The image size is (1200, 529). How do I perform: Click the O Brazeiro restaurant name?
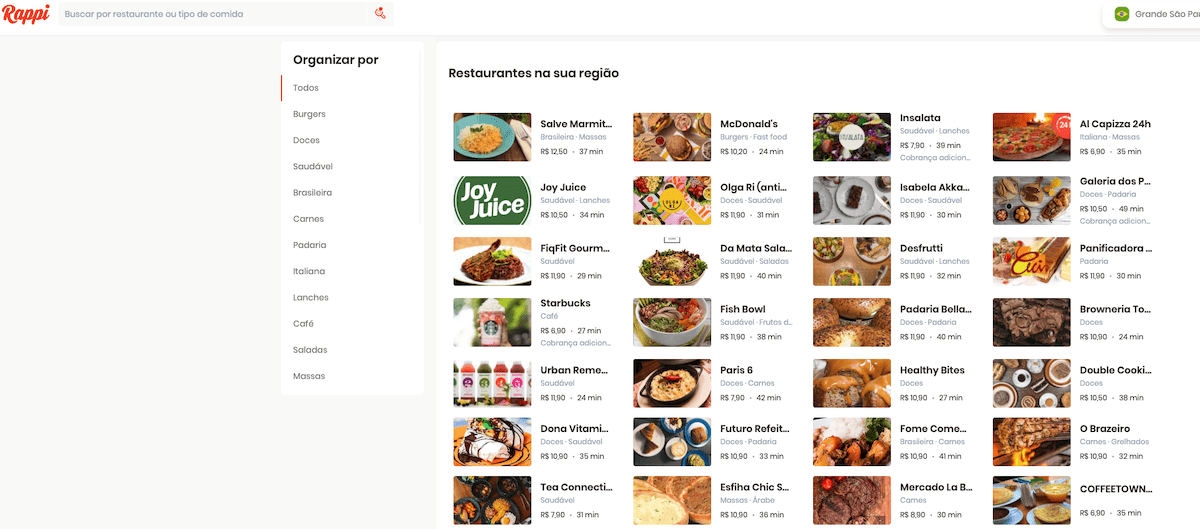(1105, 428)
